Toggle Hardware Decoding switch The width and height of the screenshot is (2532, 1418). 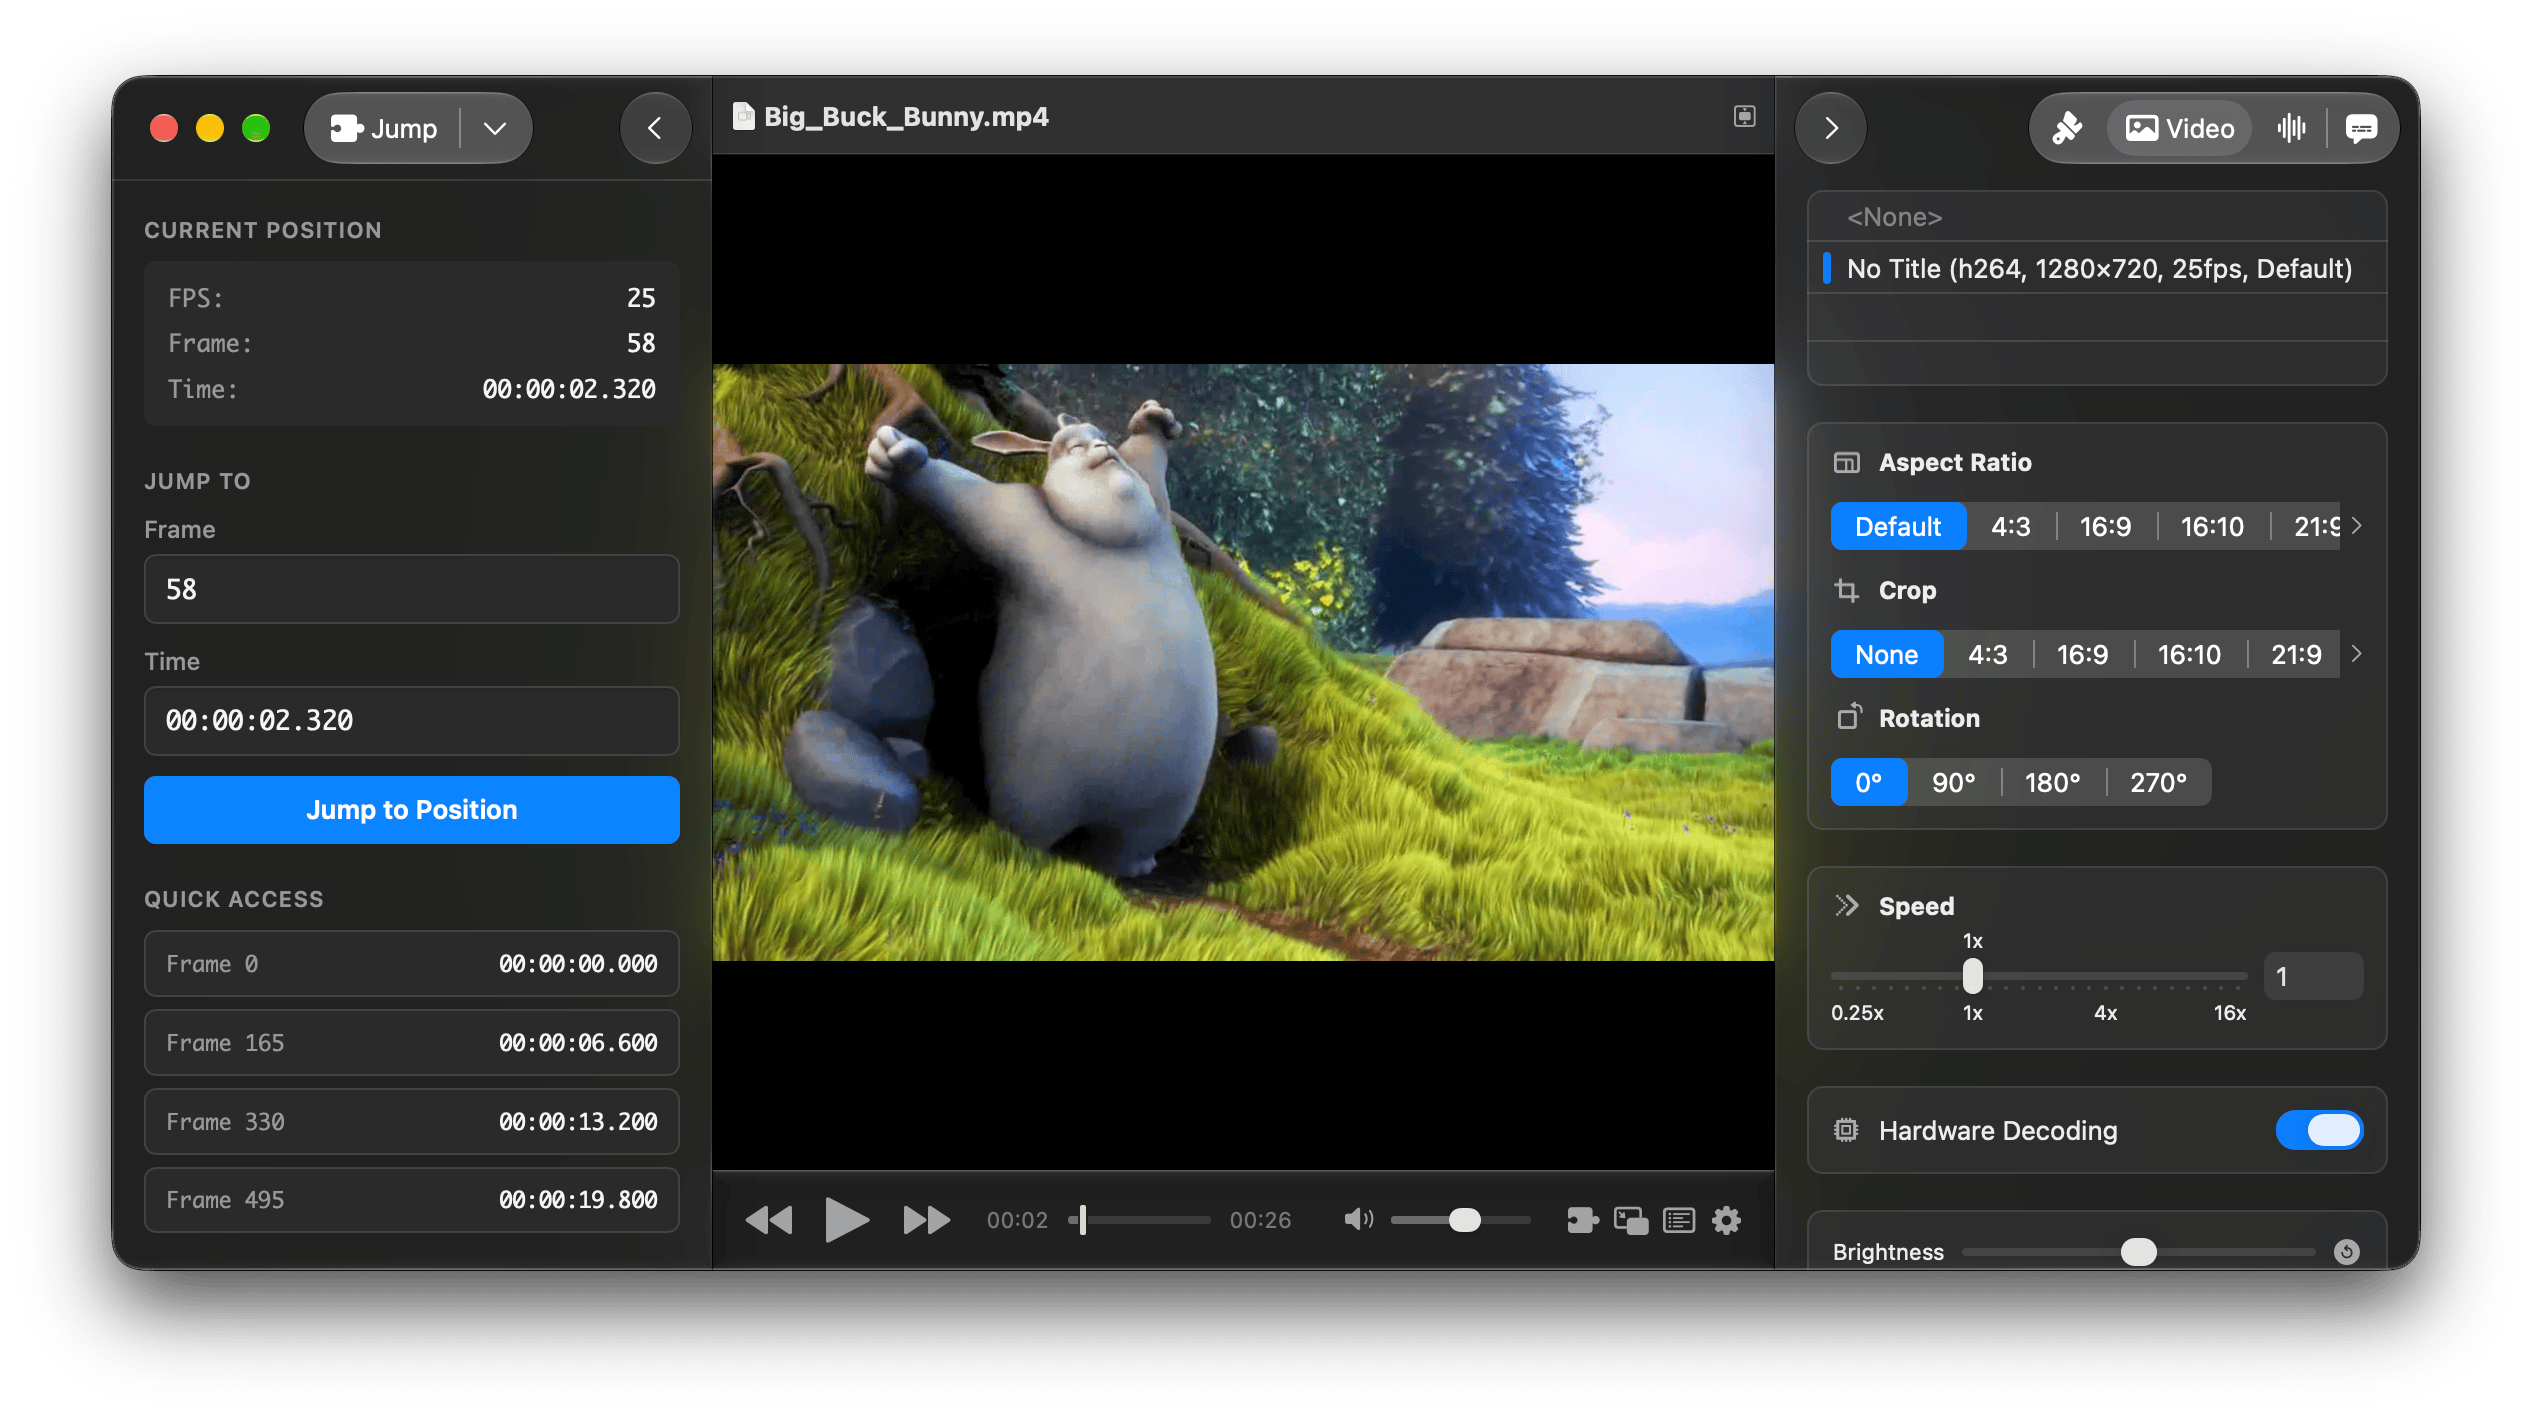coord(2319,1130)
